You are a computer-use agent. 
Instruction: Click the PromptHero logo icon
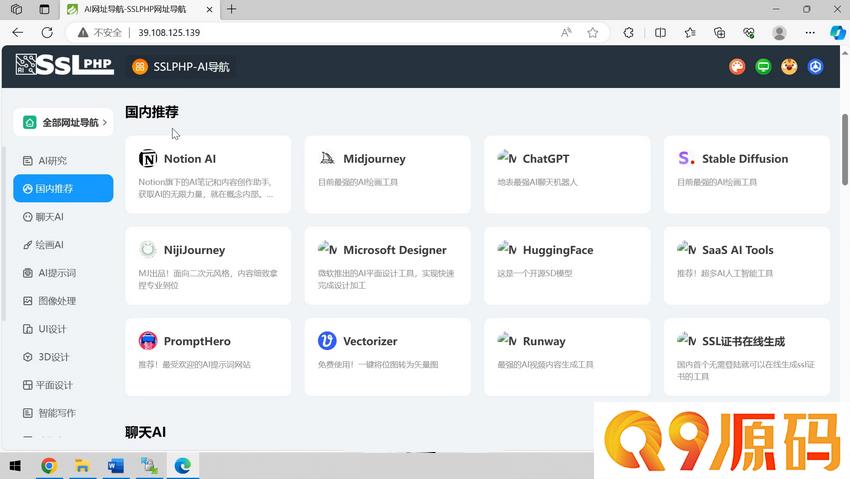click(147, 340)
